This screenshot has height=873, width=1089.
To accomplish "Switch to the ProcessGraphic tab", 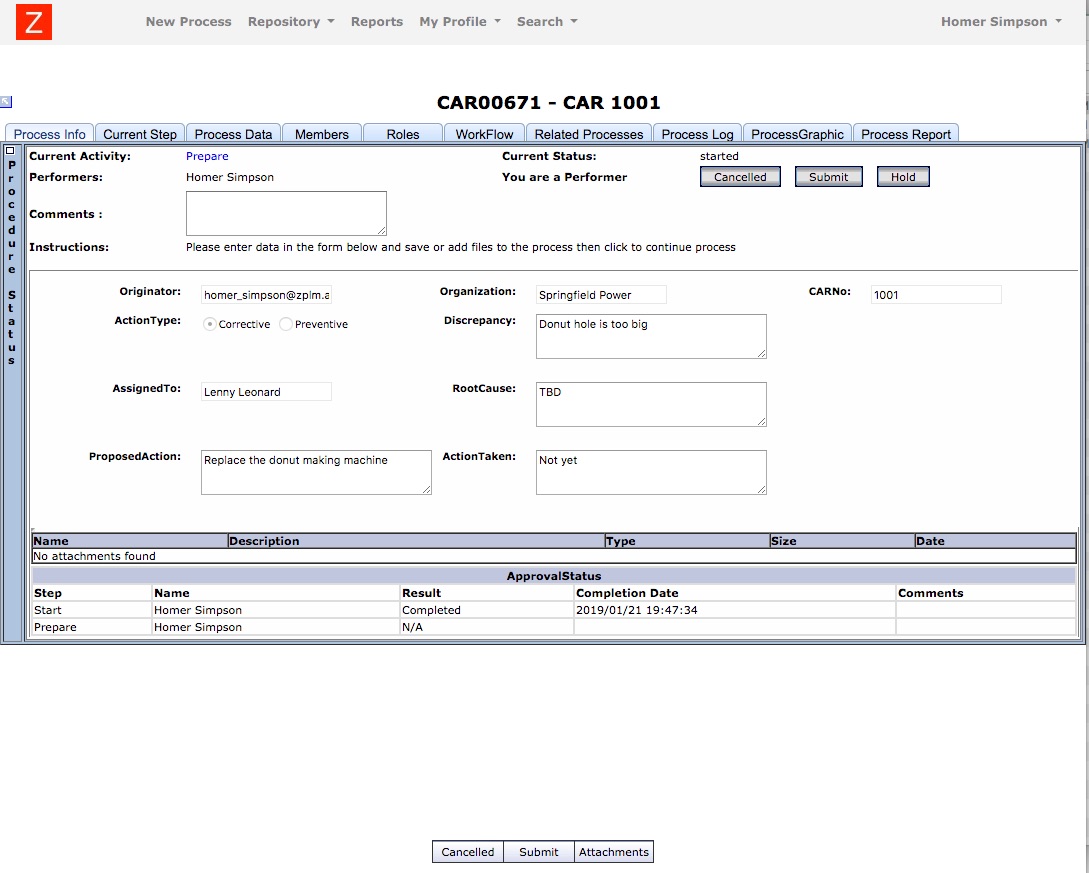I will (797, 133).
